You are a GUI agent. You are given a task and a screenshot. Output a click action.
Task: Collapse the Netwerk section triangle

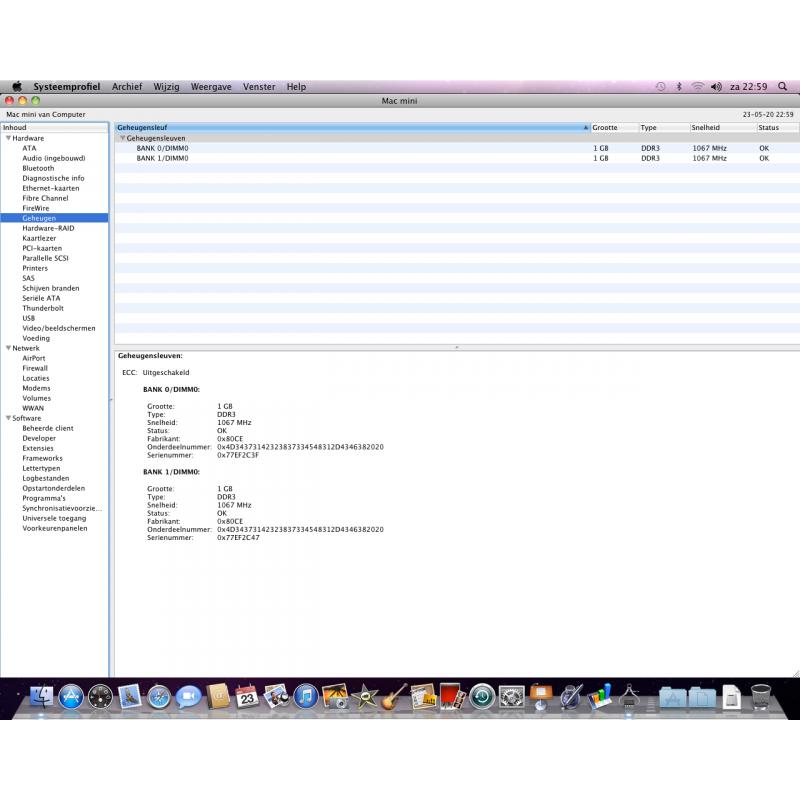coord(8,348)
